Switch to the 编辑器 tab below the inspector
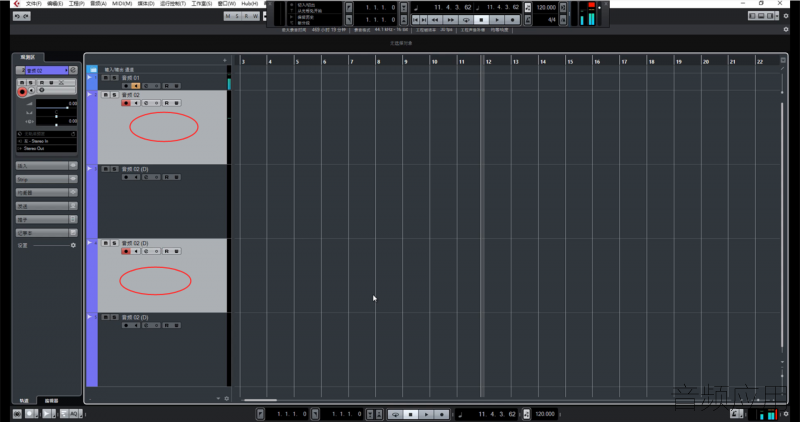Image resolution: width=800 pixels, height=422 pixels. 51,401
